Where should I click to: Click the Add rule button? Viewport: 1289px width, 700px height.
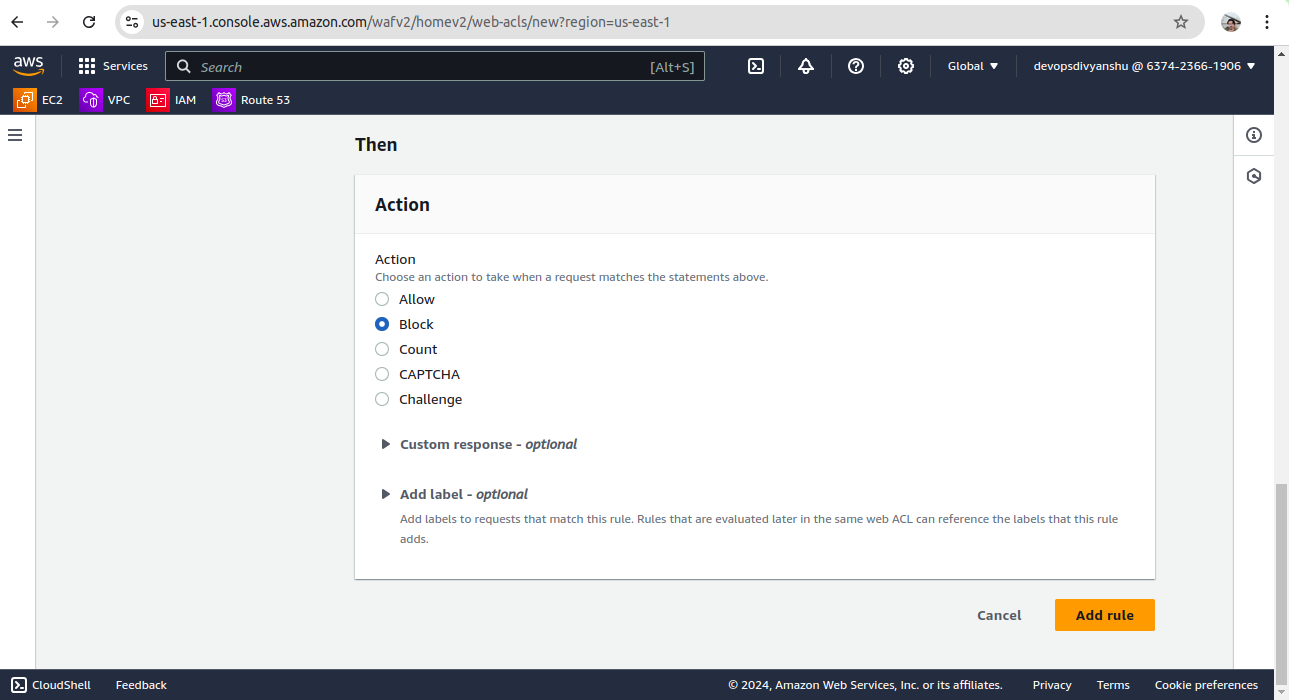(x=1104, y=615)
